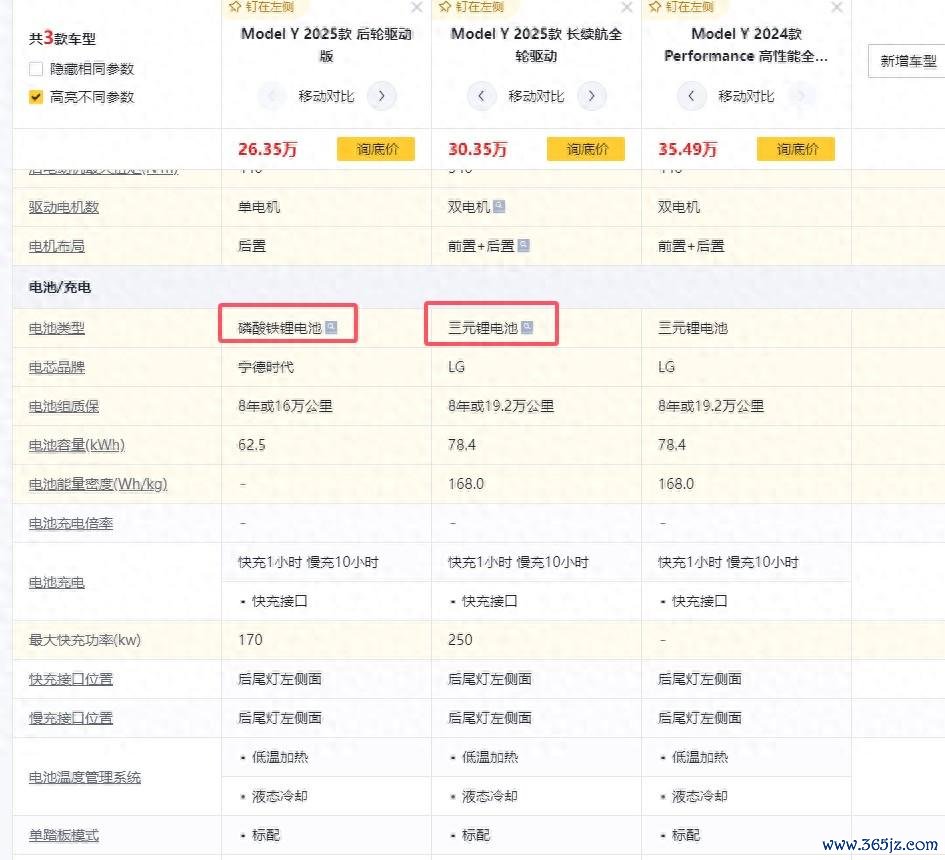The width and height of the screenshot is (945, 860).
Task: Click the 30.35万 price
Action: tap(477, 149)
